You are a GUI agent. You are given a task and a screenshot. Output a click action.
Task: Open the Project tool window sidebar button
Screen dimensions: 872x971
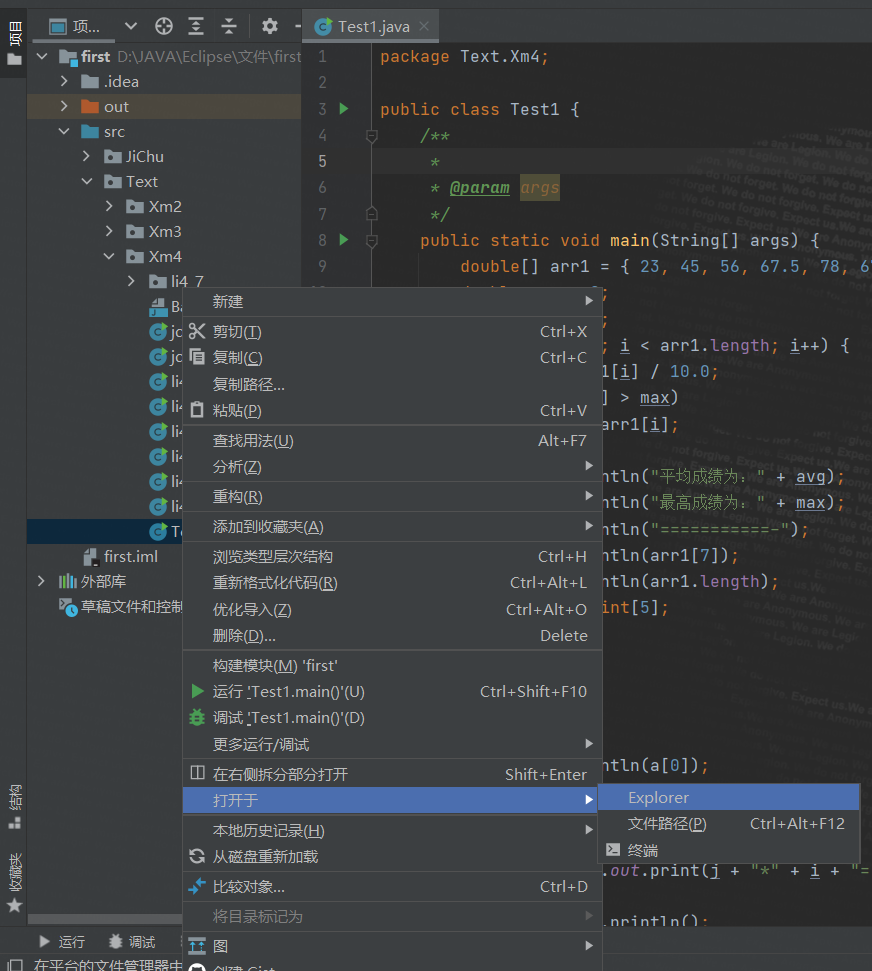point(14,43)
